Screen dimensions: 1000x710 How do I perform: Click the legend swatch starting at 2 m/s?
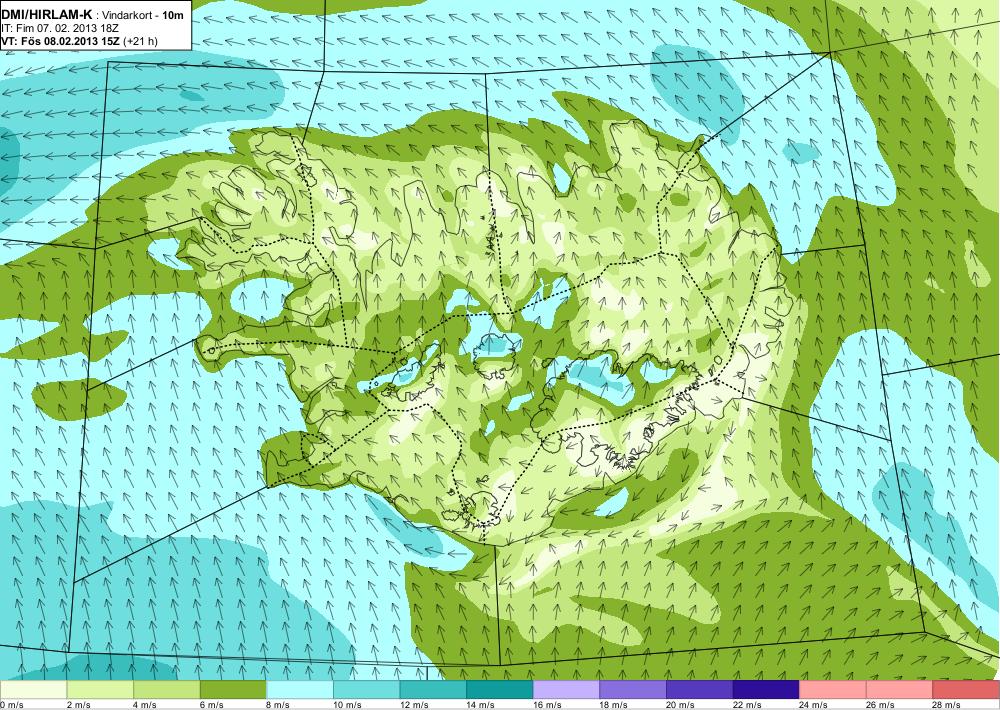click(100, 690)
